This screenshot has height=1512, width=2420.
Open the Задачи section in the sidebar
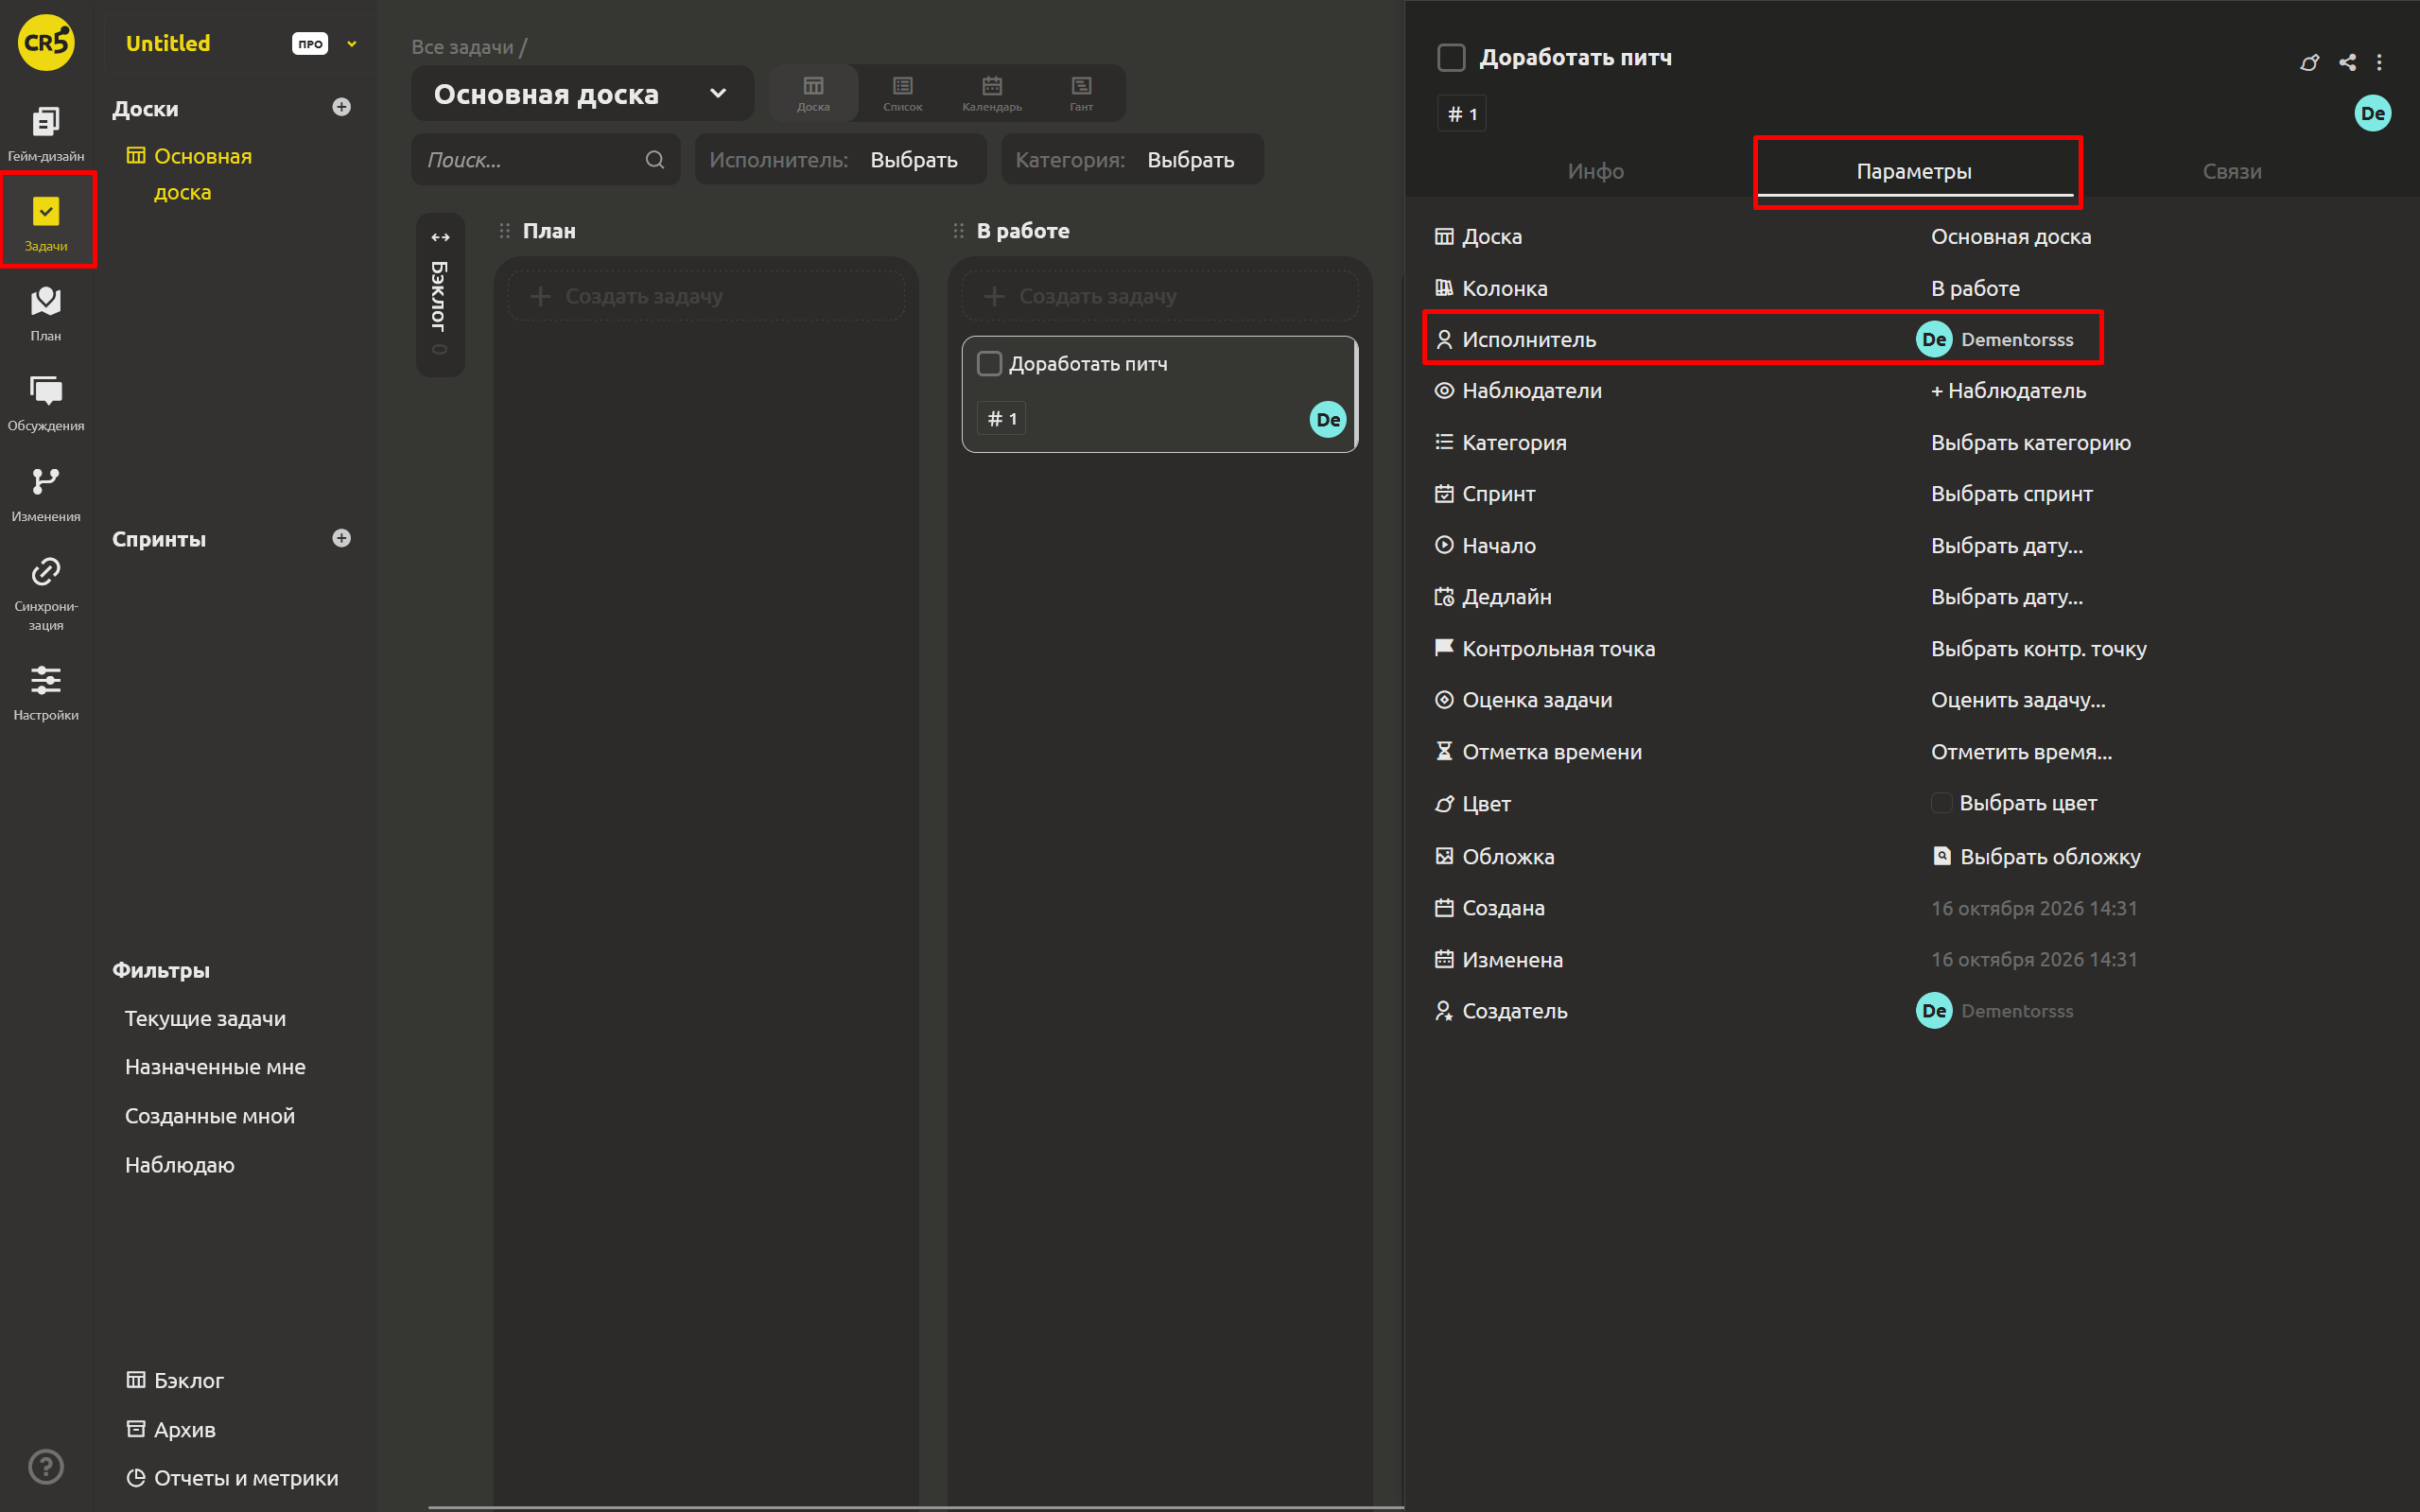[x=46, y=222]
